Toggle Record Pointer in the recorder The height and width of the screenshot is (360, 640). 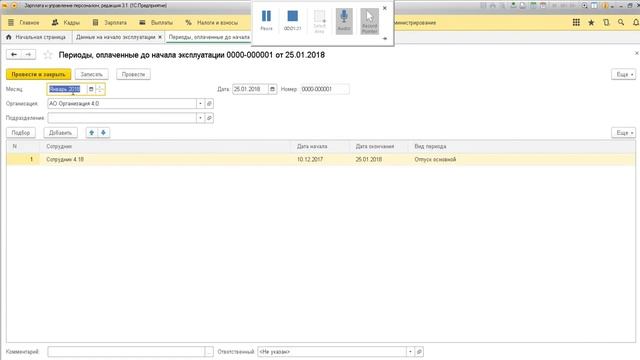(x=369, y=21)
